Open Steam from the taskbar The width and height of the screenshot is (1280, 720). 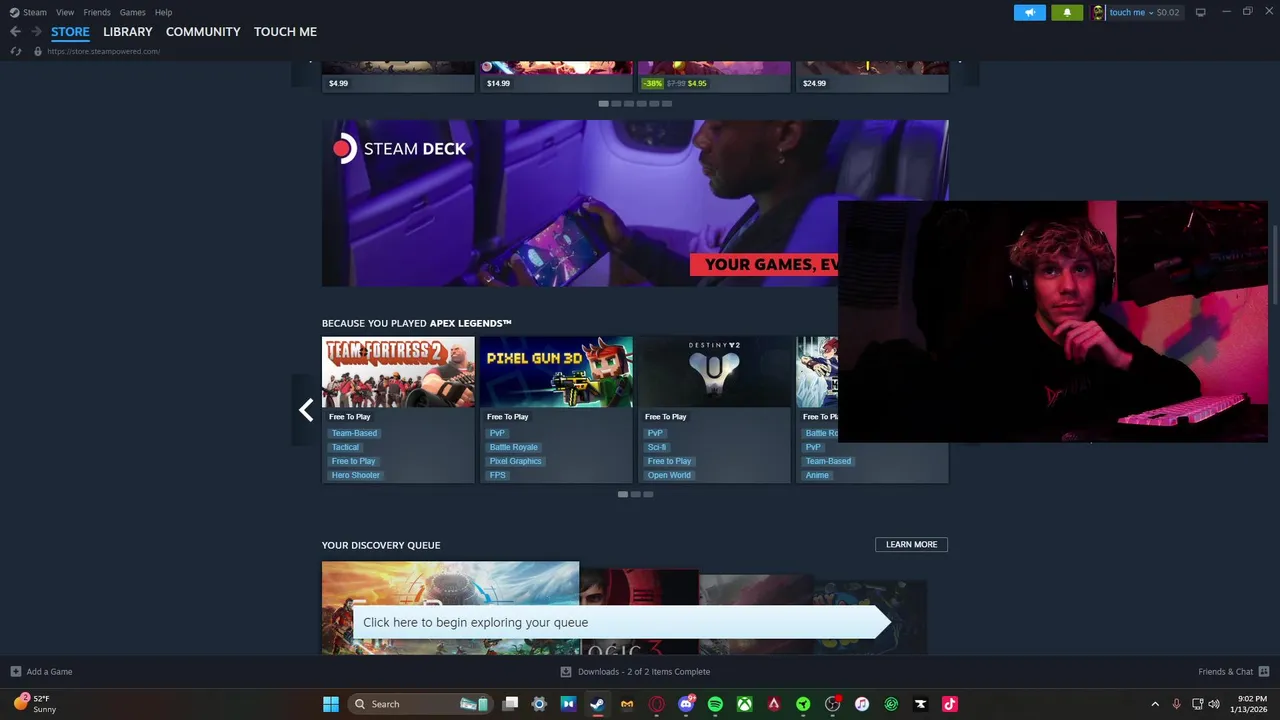click(x=597, y=704)
